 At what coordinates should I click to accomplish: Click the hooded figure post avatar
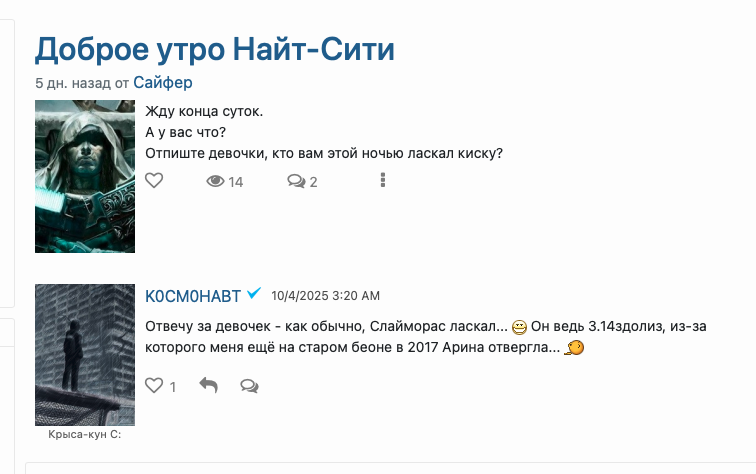pos(85,176)
